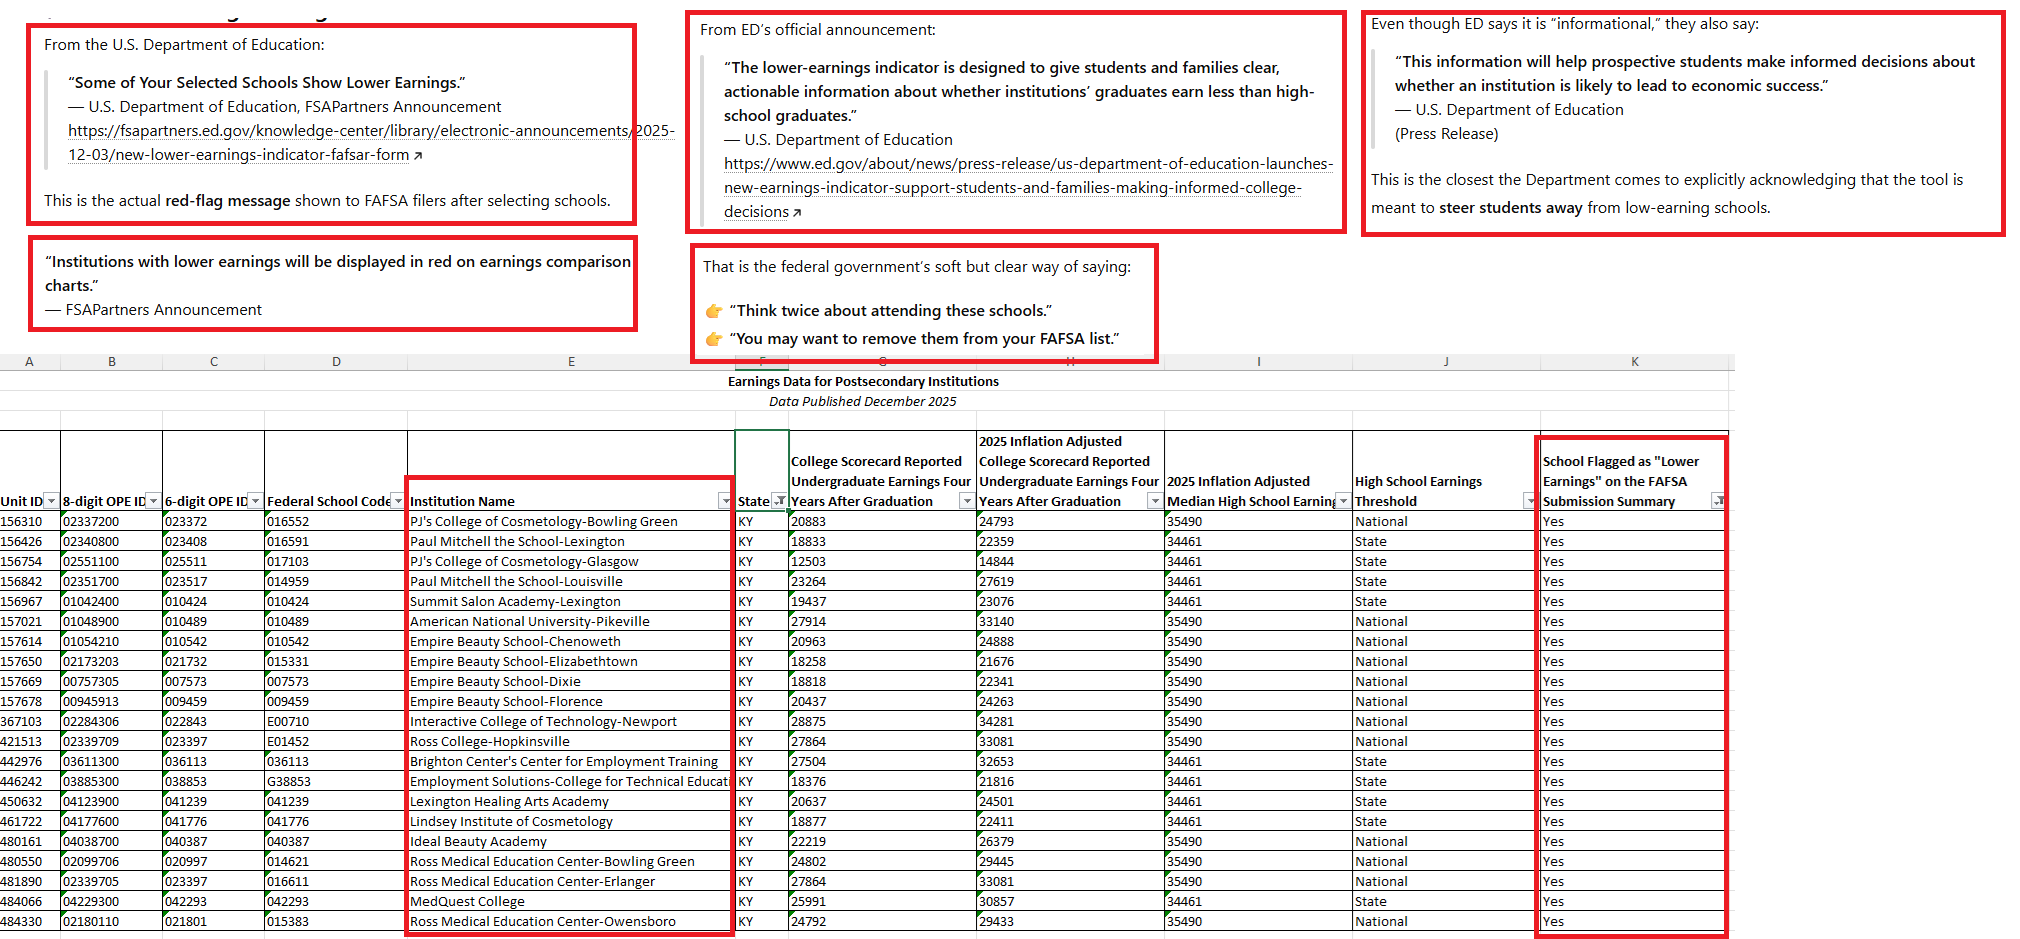Open the Unit ID filter dropdown

(x=51, y=501)
